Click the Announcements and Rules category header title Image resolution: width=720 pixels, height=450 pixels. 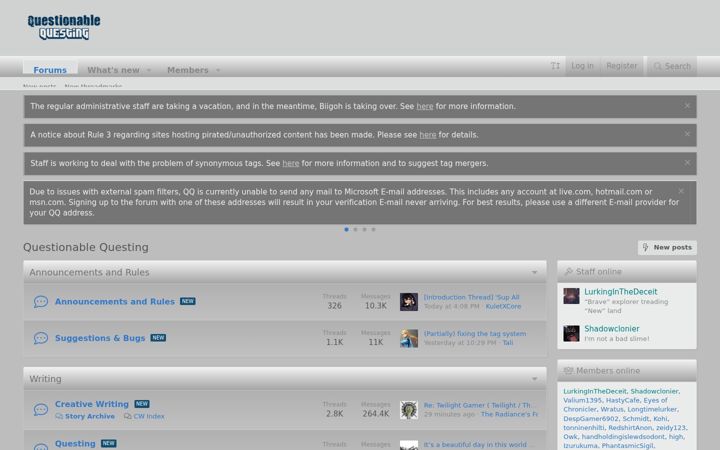pyautogui.click(x=89, y=272)
